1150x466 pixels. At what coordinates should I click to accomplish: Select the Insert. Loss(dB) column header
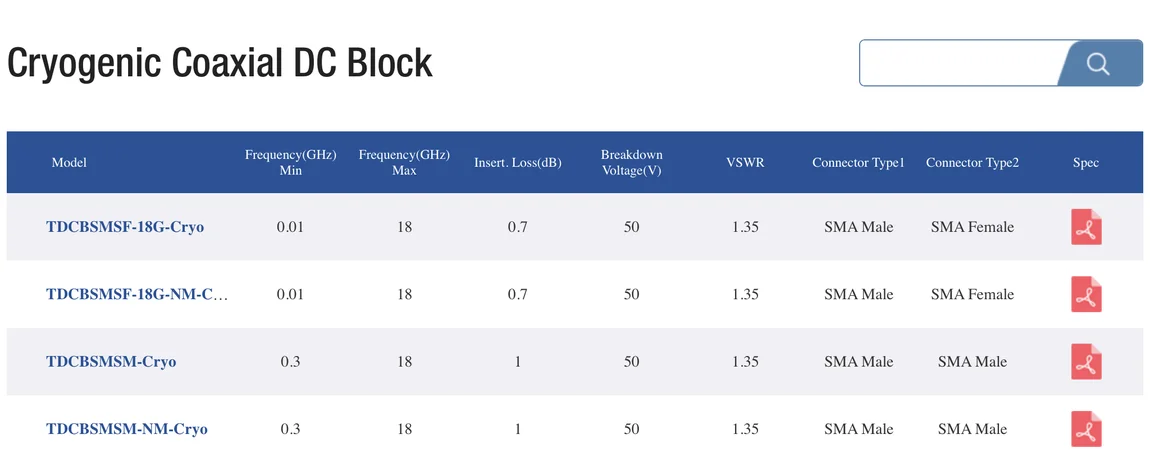click(x=517, y=162)
